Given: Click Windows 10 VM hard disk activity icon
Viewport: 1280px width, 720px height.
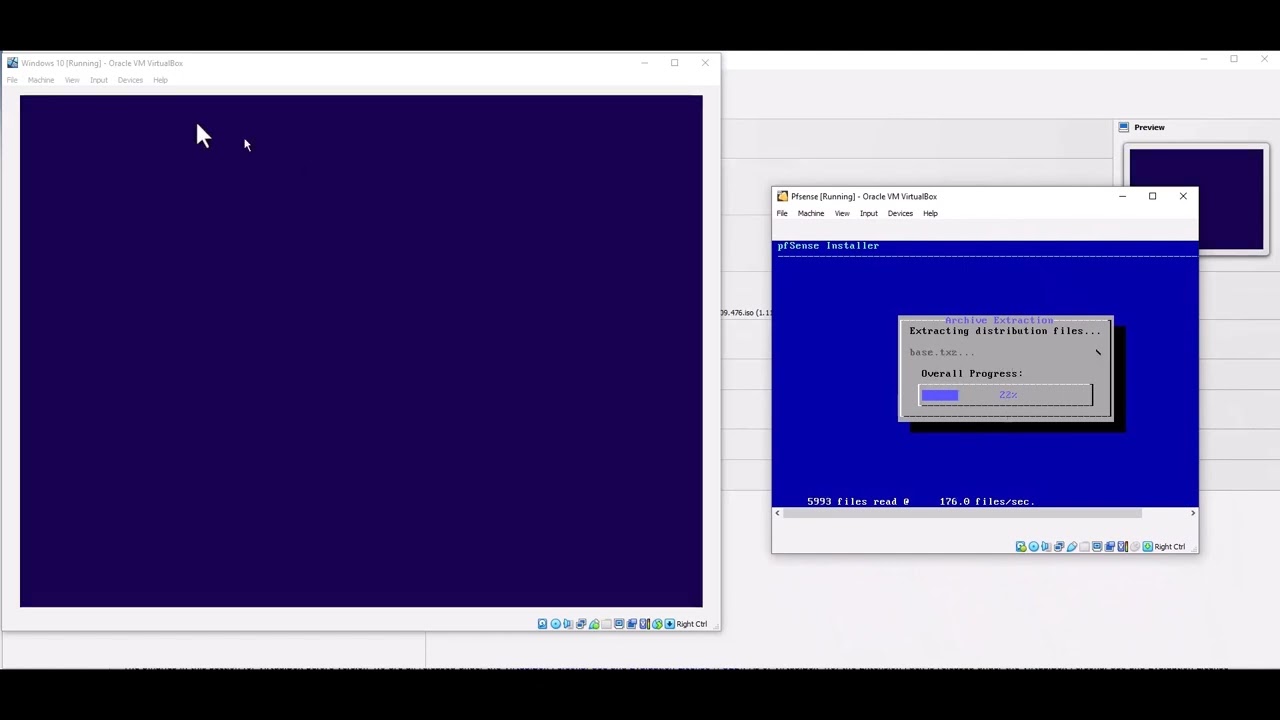Looking at the screenshot, I should [x=543, y=624].
